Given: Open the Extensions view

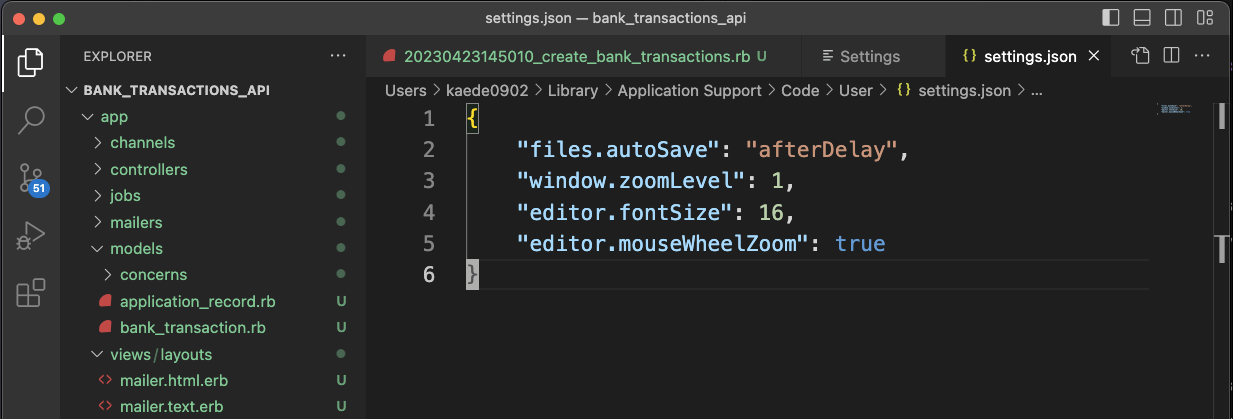Looking at the screenshot, I should tap(30, 294).
